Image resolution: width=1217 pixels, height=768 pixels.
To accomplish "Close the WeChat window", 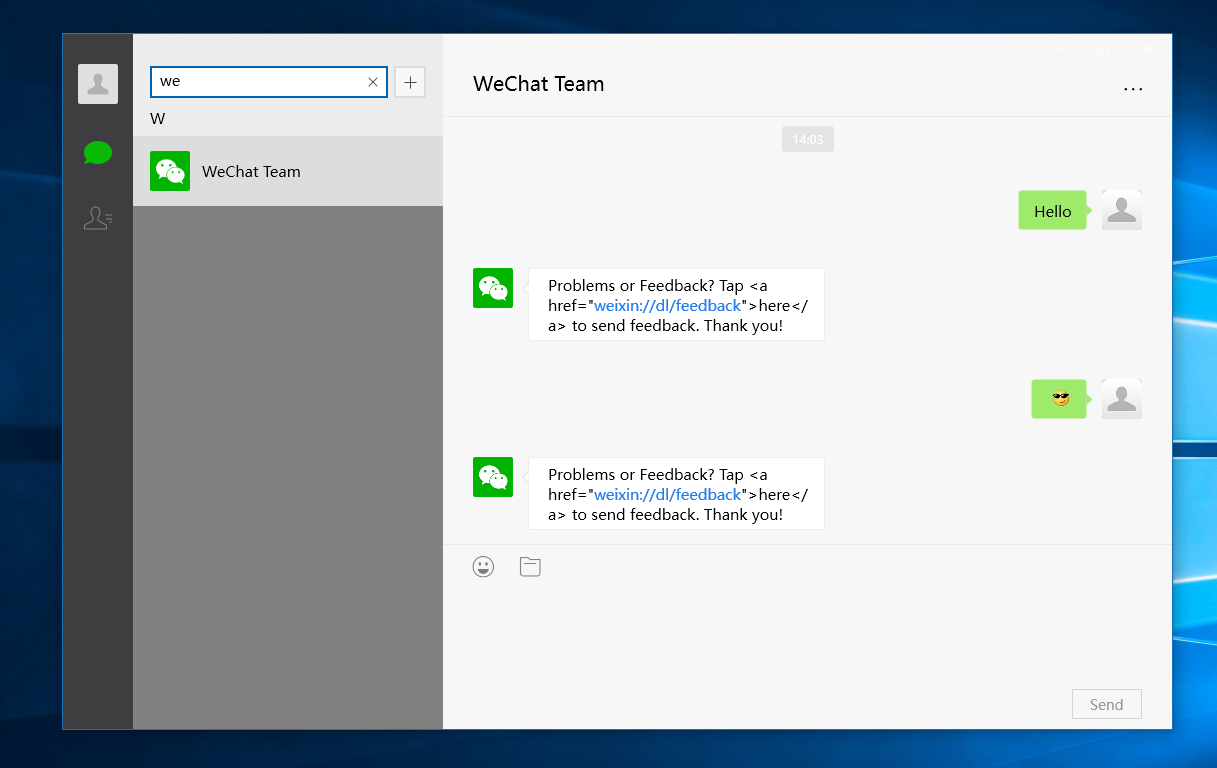I will [x=1149, y=49].
